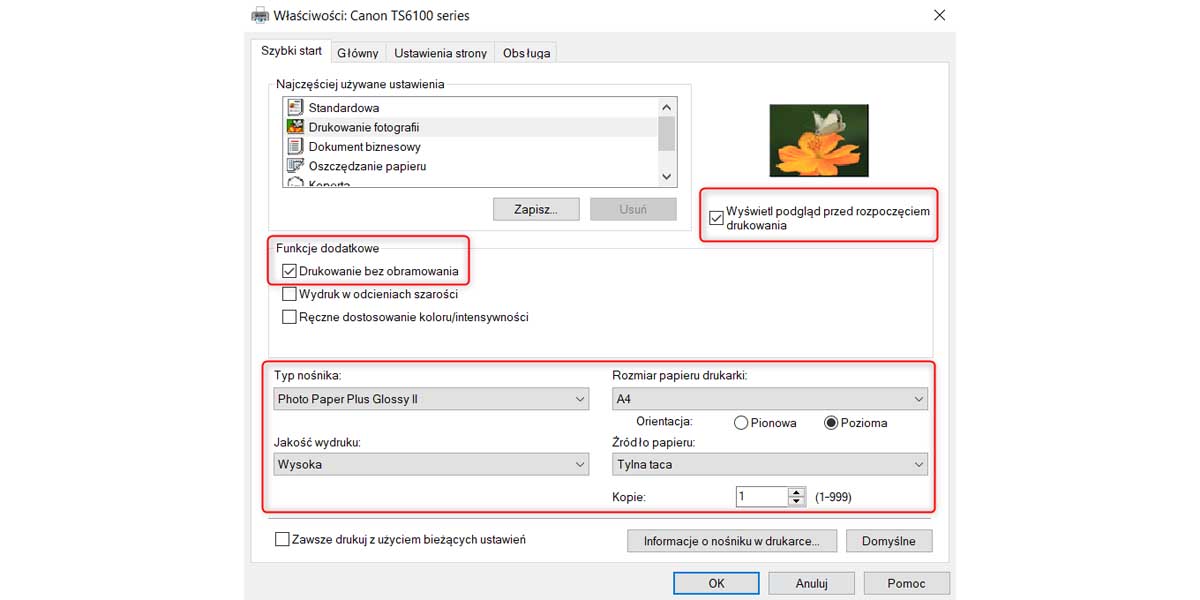Click the printer icon in title bar
Viewport: 1200px width, 600px height.
(x=260, y=15)
